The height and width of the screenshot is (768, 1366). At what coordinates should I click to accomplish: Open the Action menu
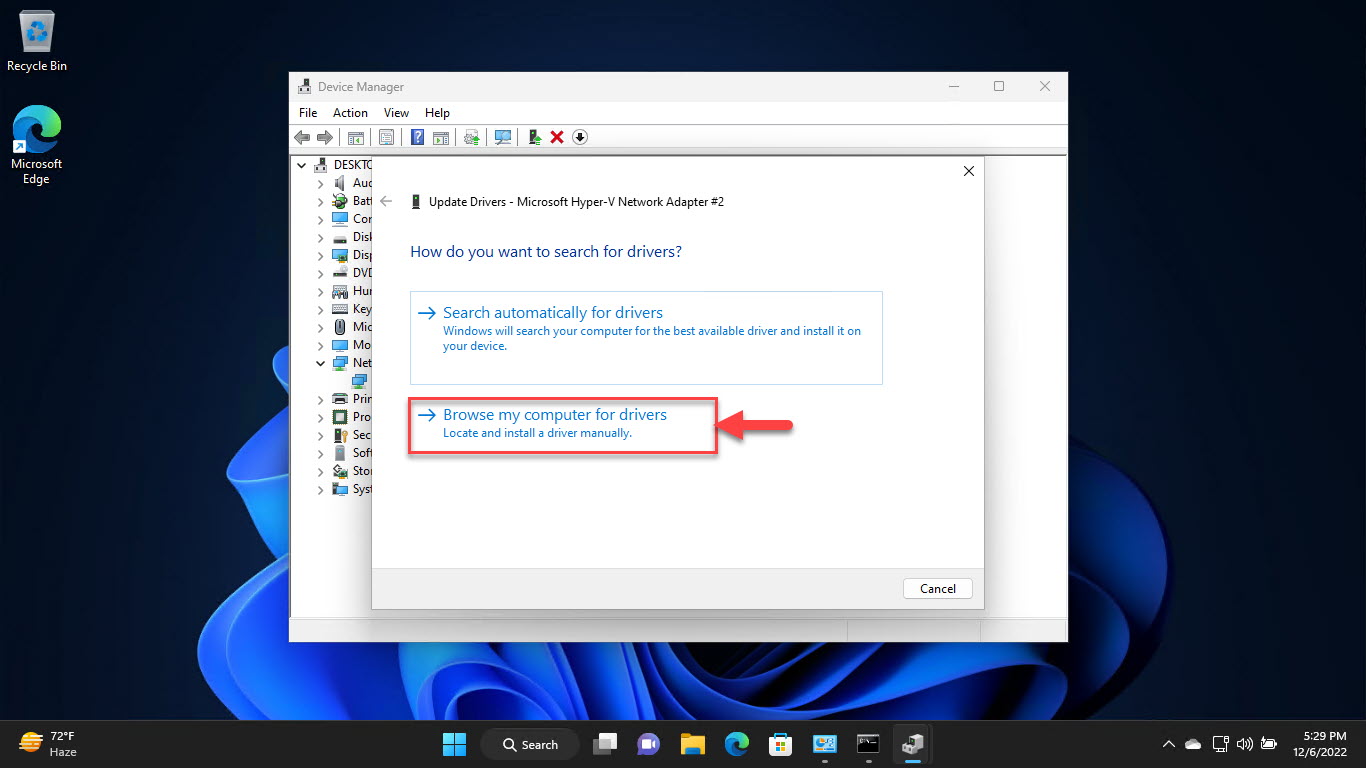point(350,112)
